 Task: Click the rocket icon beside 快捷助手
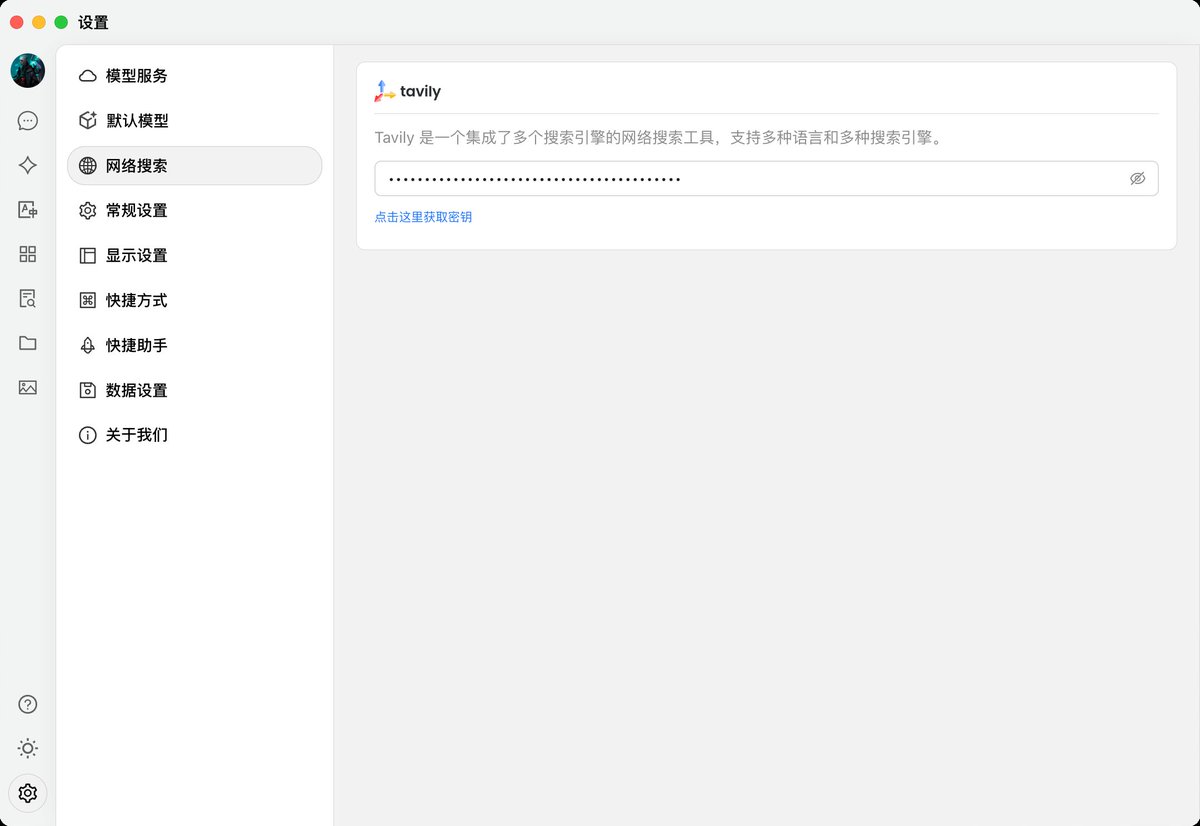pyautogui.click(x=88, y=346)
